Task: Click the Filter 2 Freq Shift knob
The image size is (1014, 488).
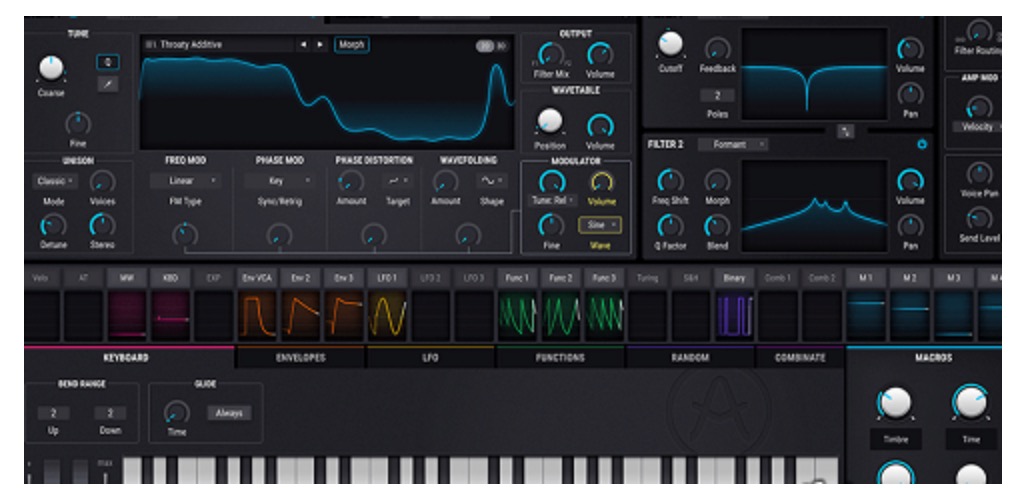Action: coord(670,181)
